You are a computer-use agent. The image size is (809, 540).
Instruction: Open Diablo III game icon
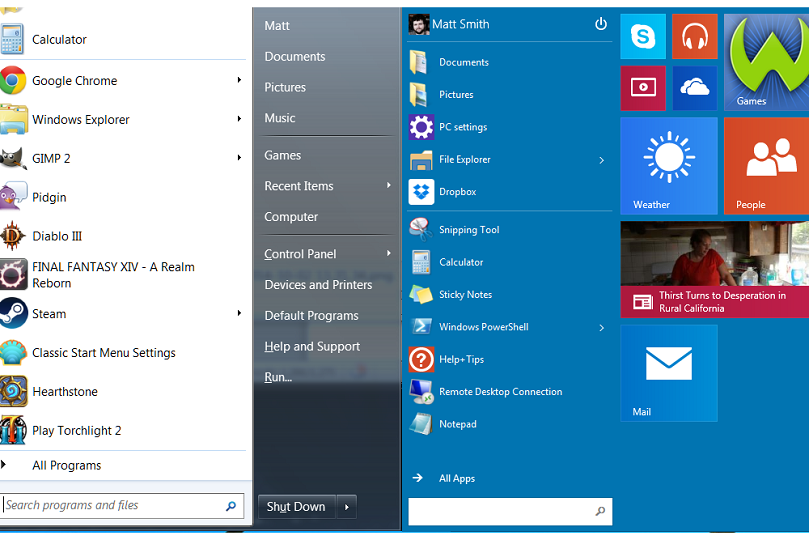13,236
